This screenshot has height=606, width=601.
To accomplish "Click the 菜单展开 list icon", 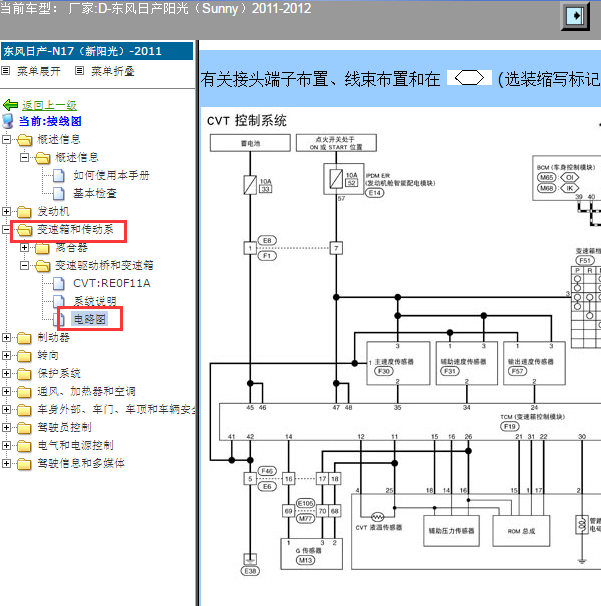I will [5, 71].
